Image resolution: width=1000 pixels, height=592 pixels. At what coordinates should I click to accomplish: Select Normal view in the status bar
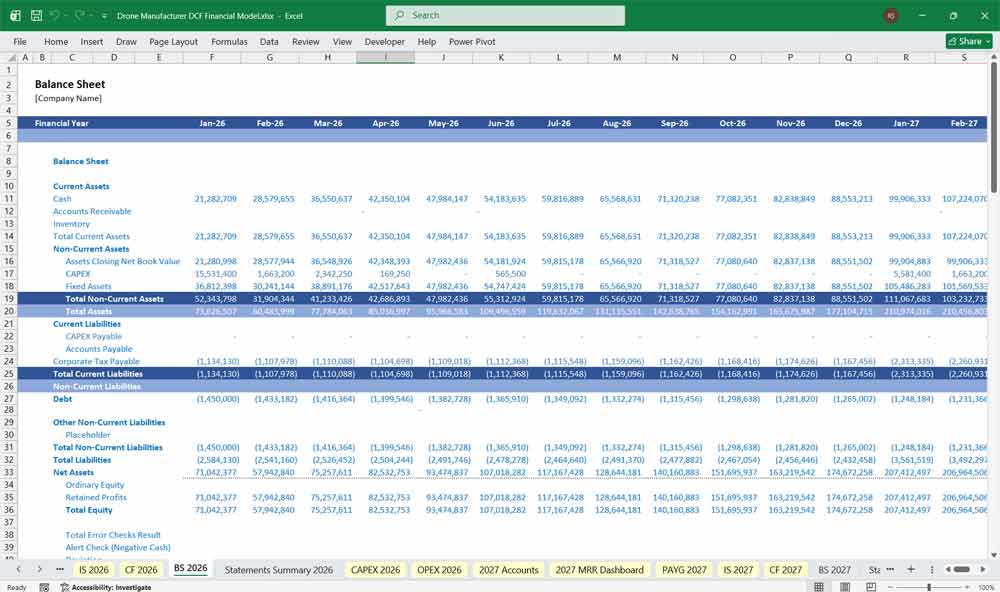tap(820, 585)
